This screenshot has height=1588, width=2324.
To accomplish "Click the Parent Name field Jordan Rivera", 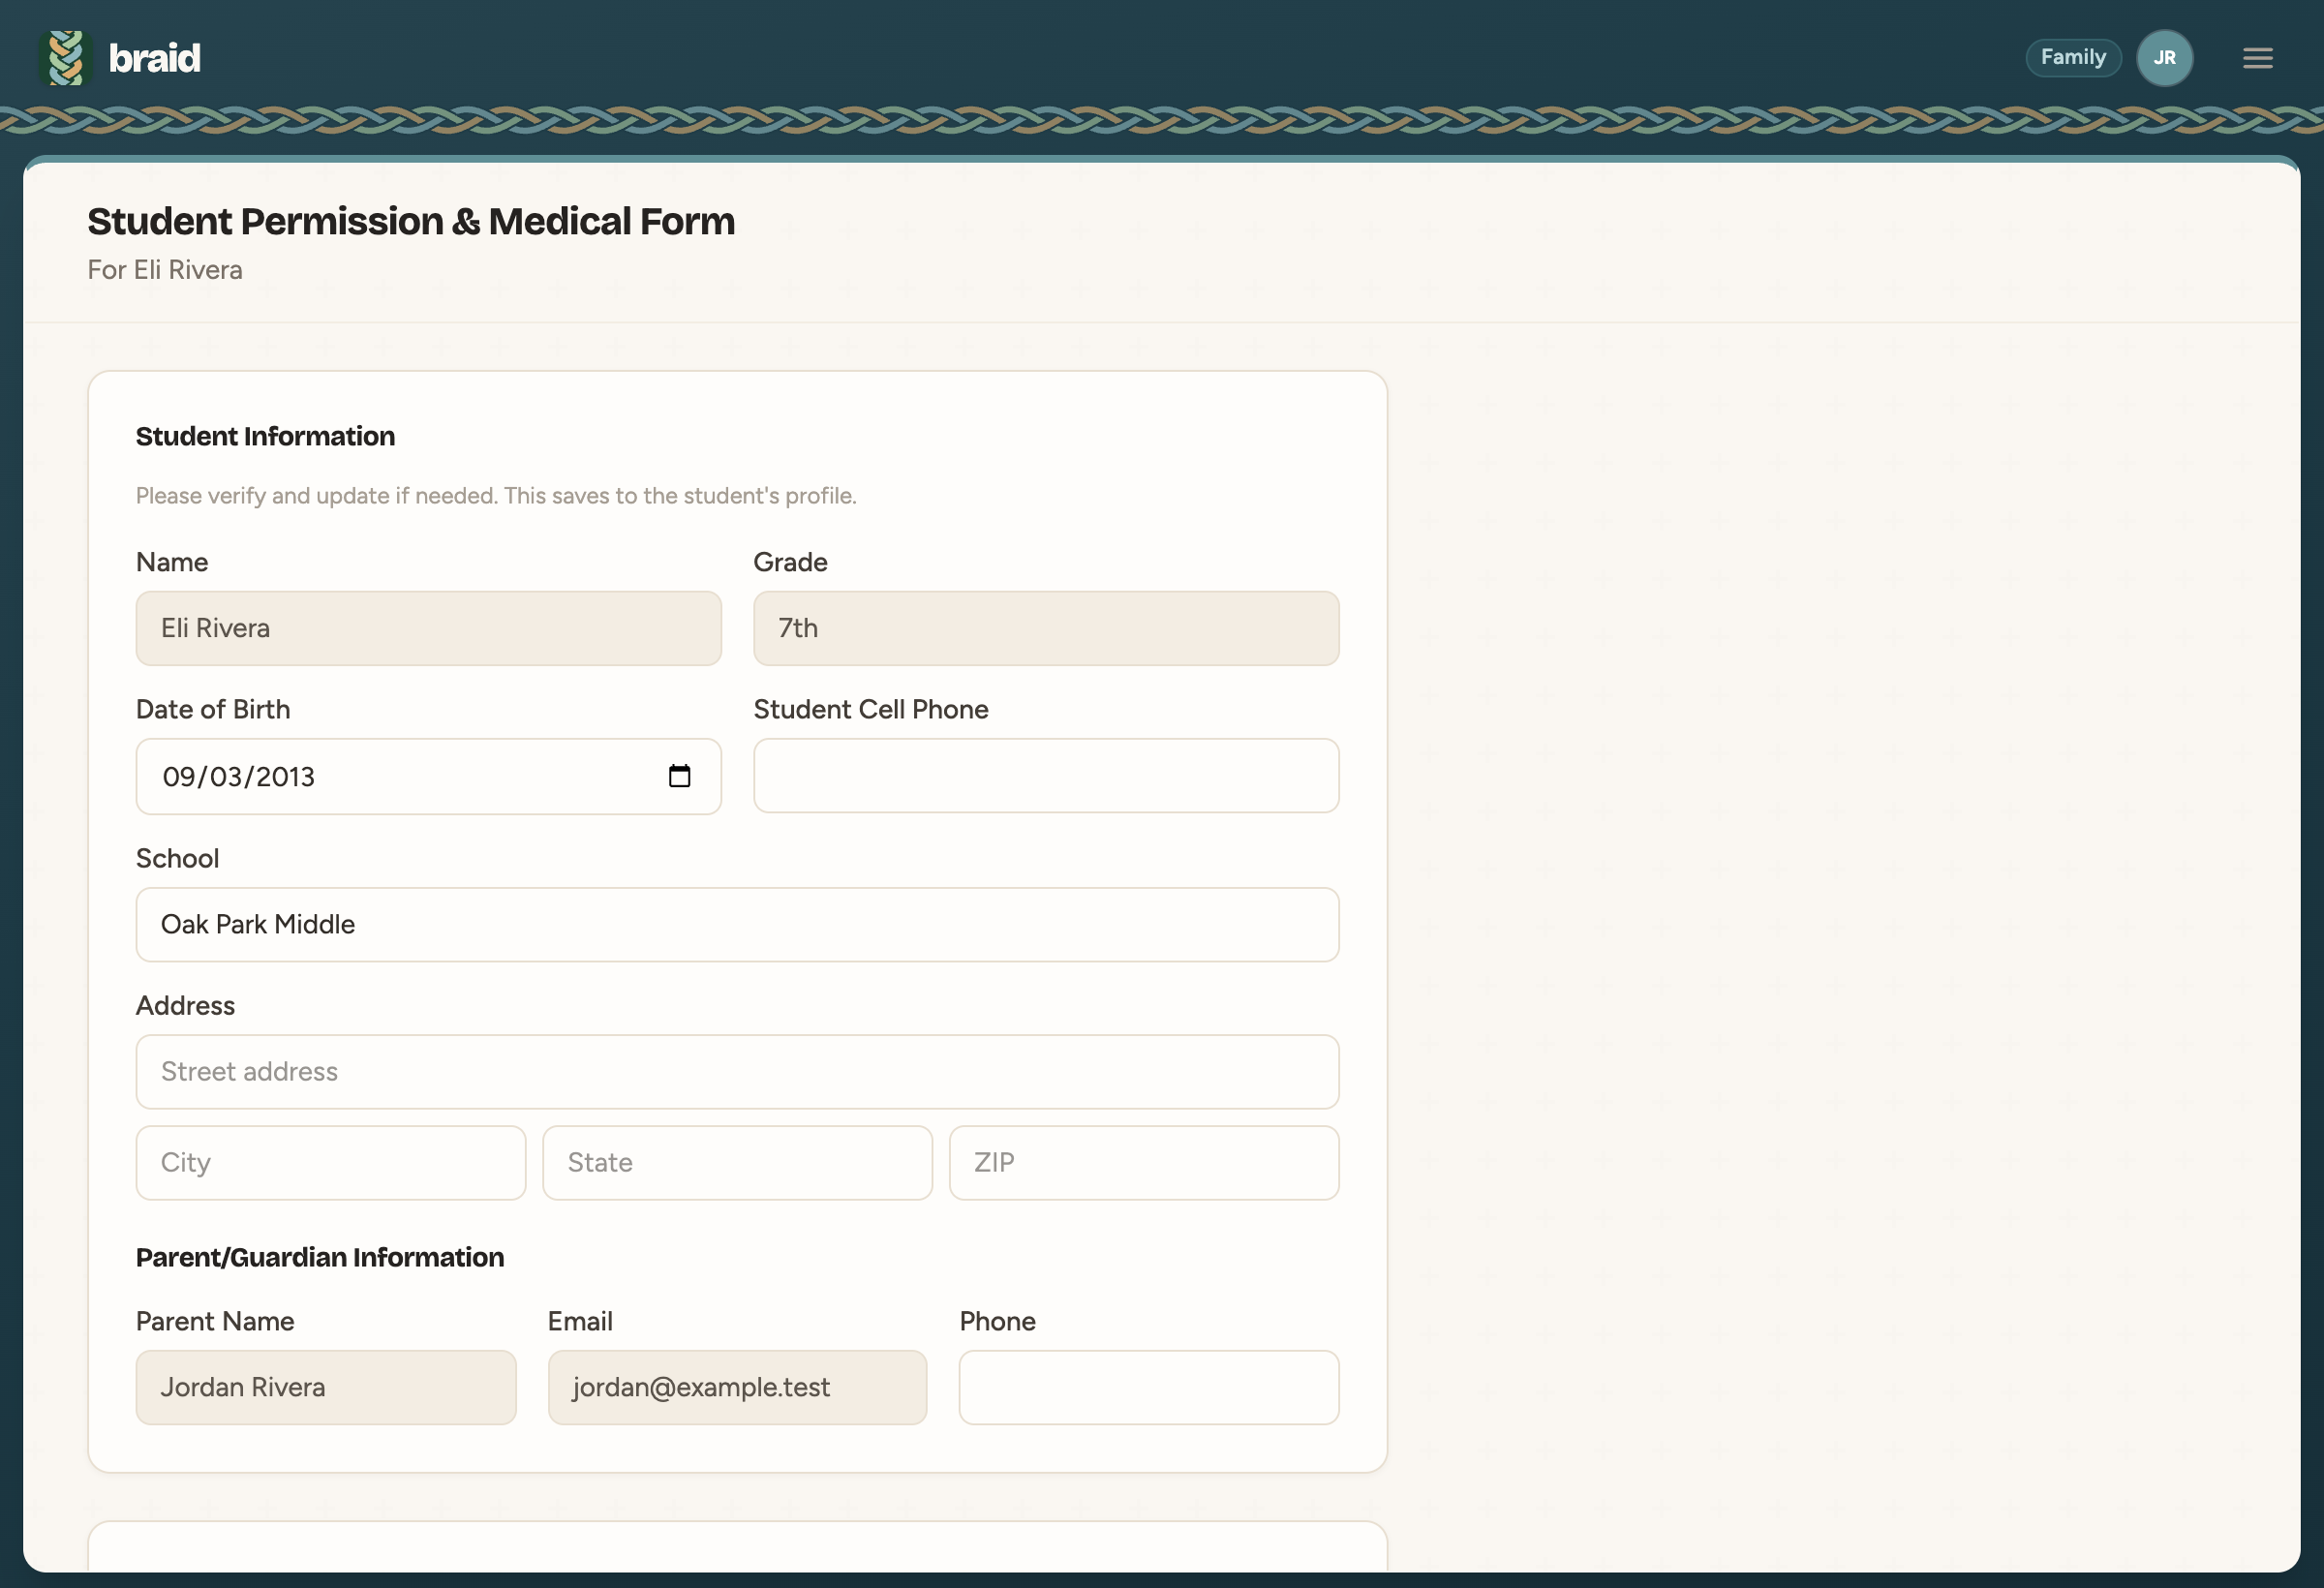I will click(326, 1387).
